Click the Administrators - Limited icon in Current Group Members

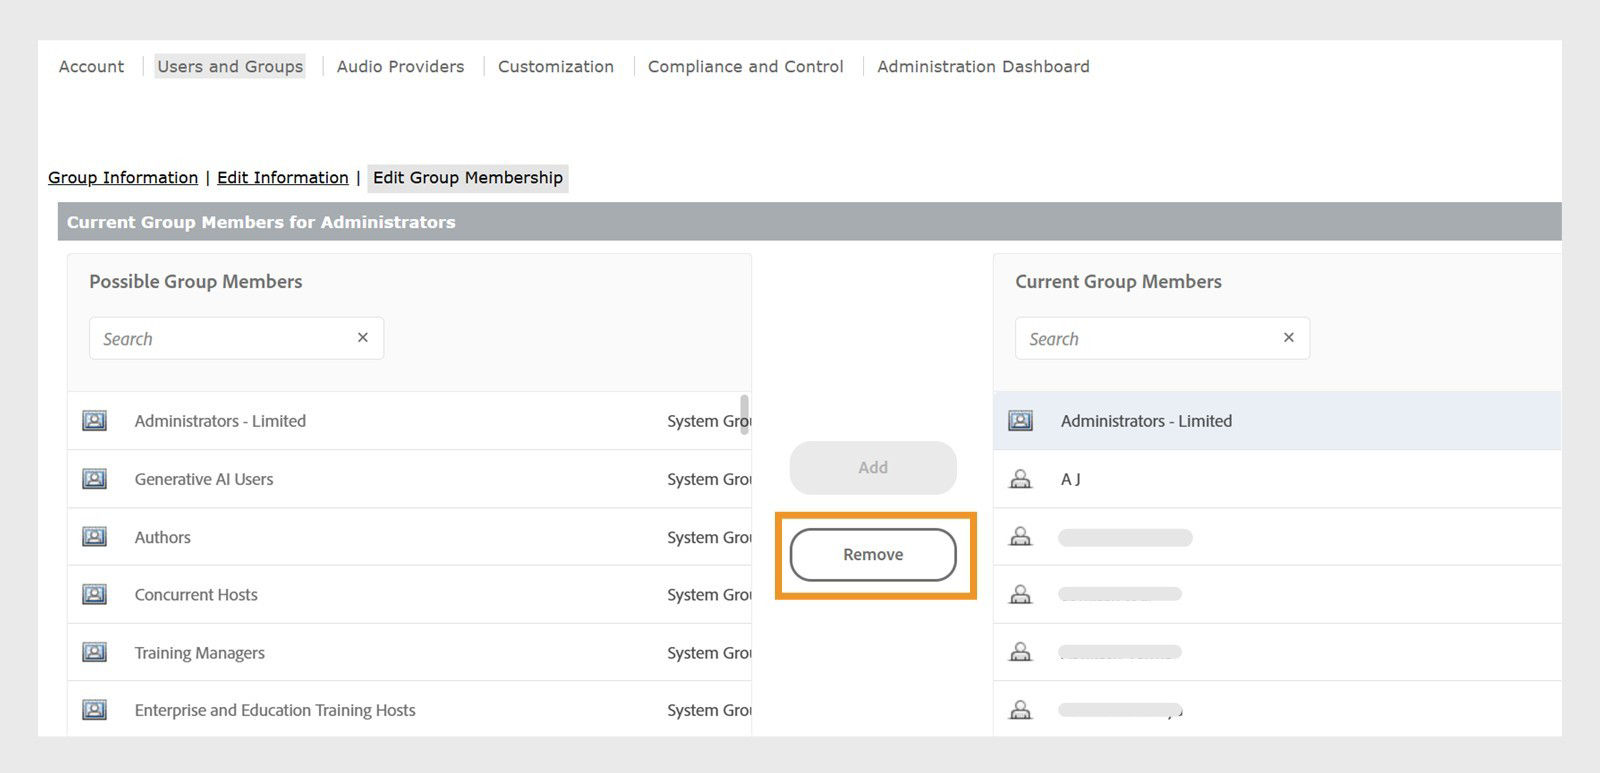pos(1020,421)
